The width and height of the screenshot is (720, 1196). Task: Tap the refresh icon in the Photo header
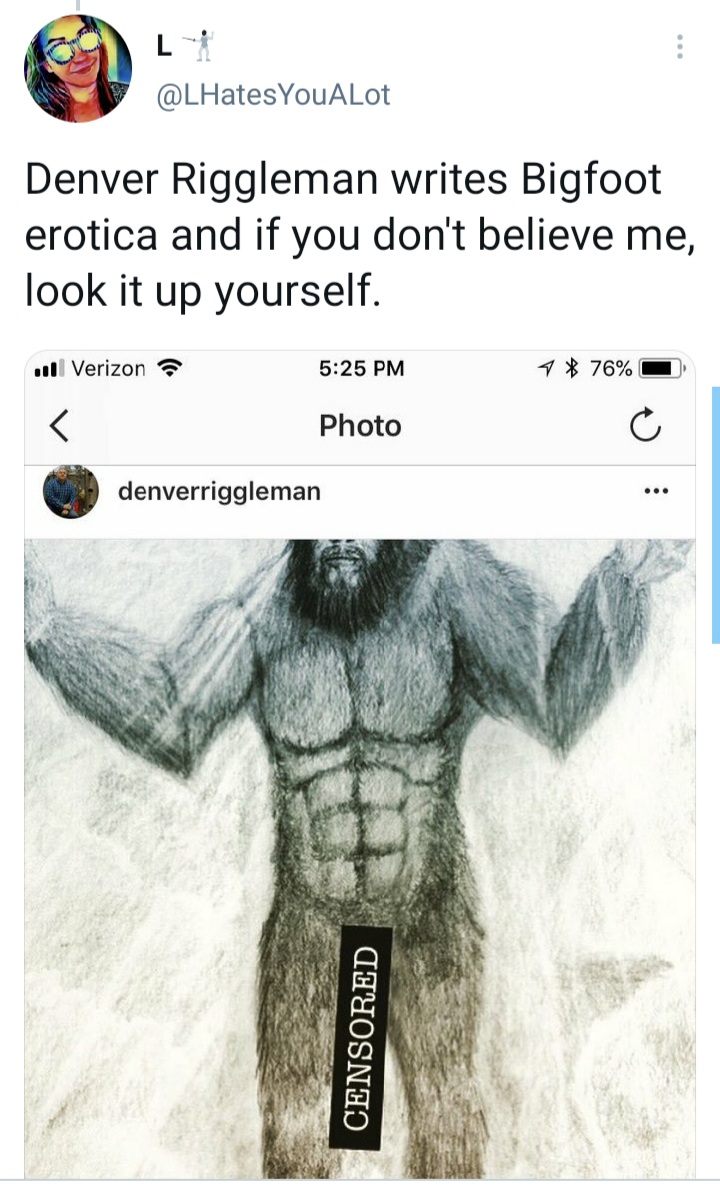pos(645,425)
